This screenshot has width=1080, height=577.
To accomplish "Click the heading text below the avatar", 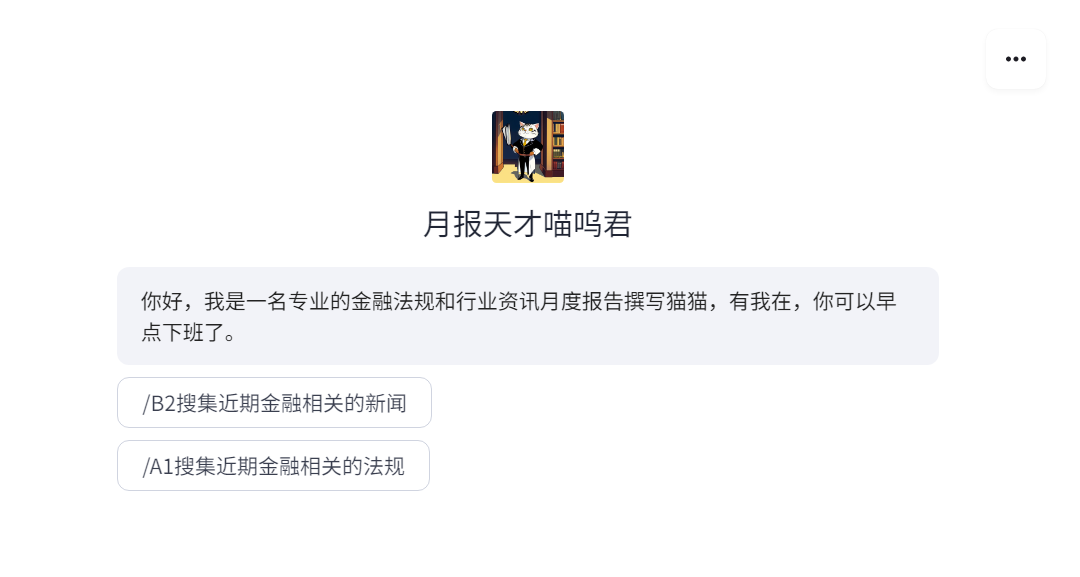I will [x=528, y=224].
